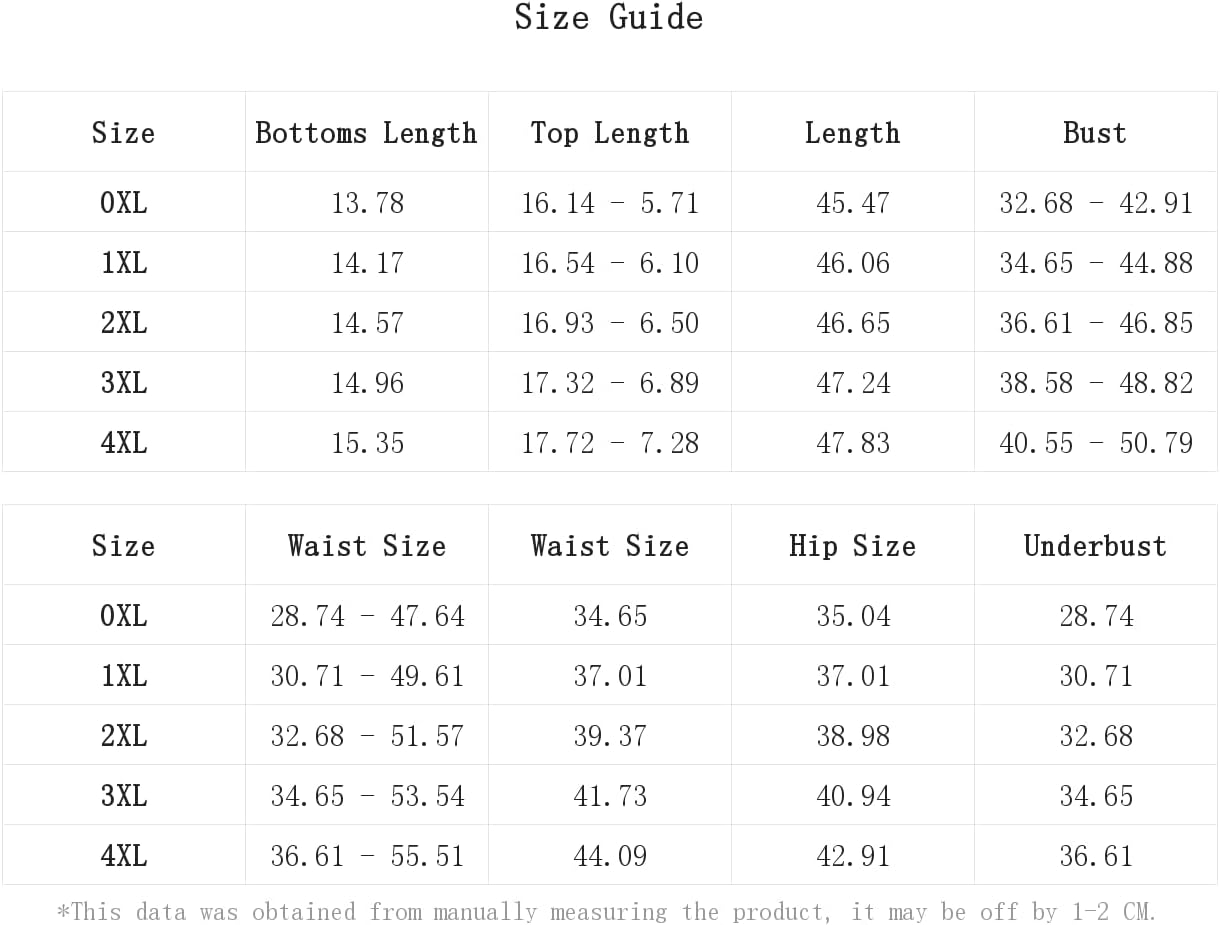Click the 36.61 underbust value

pos(1096,856)
